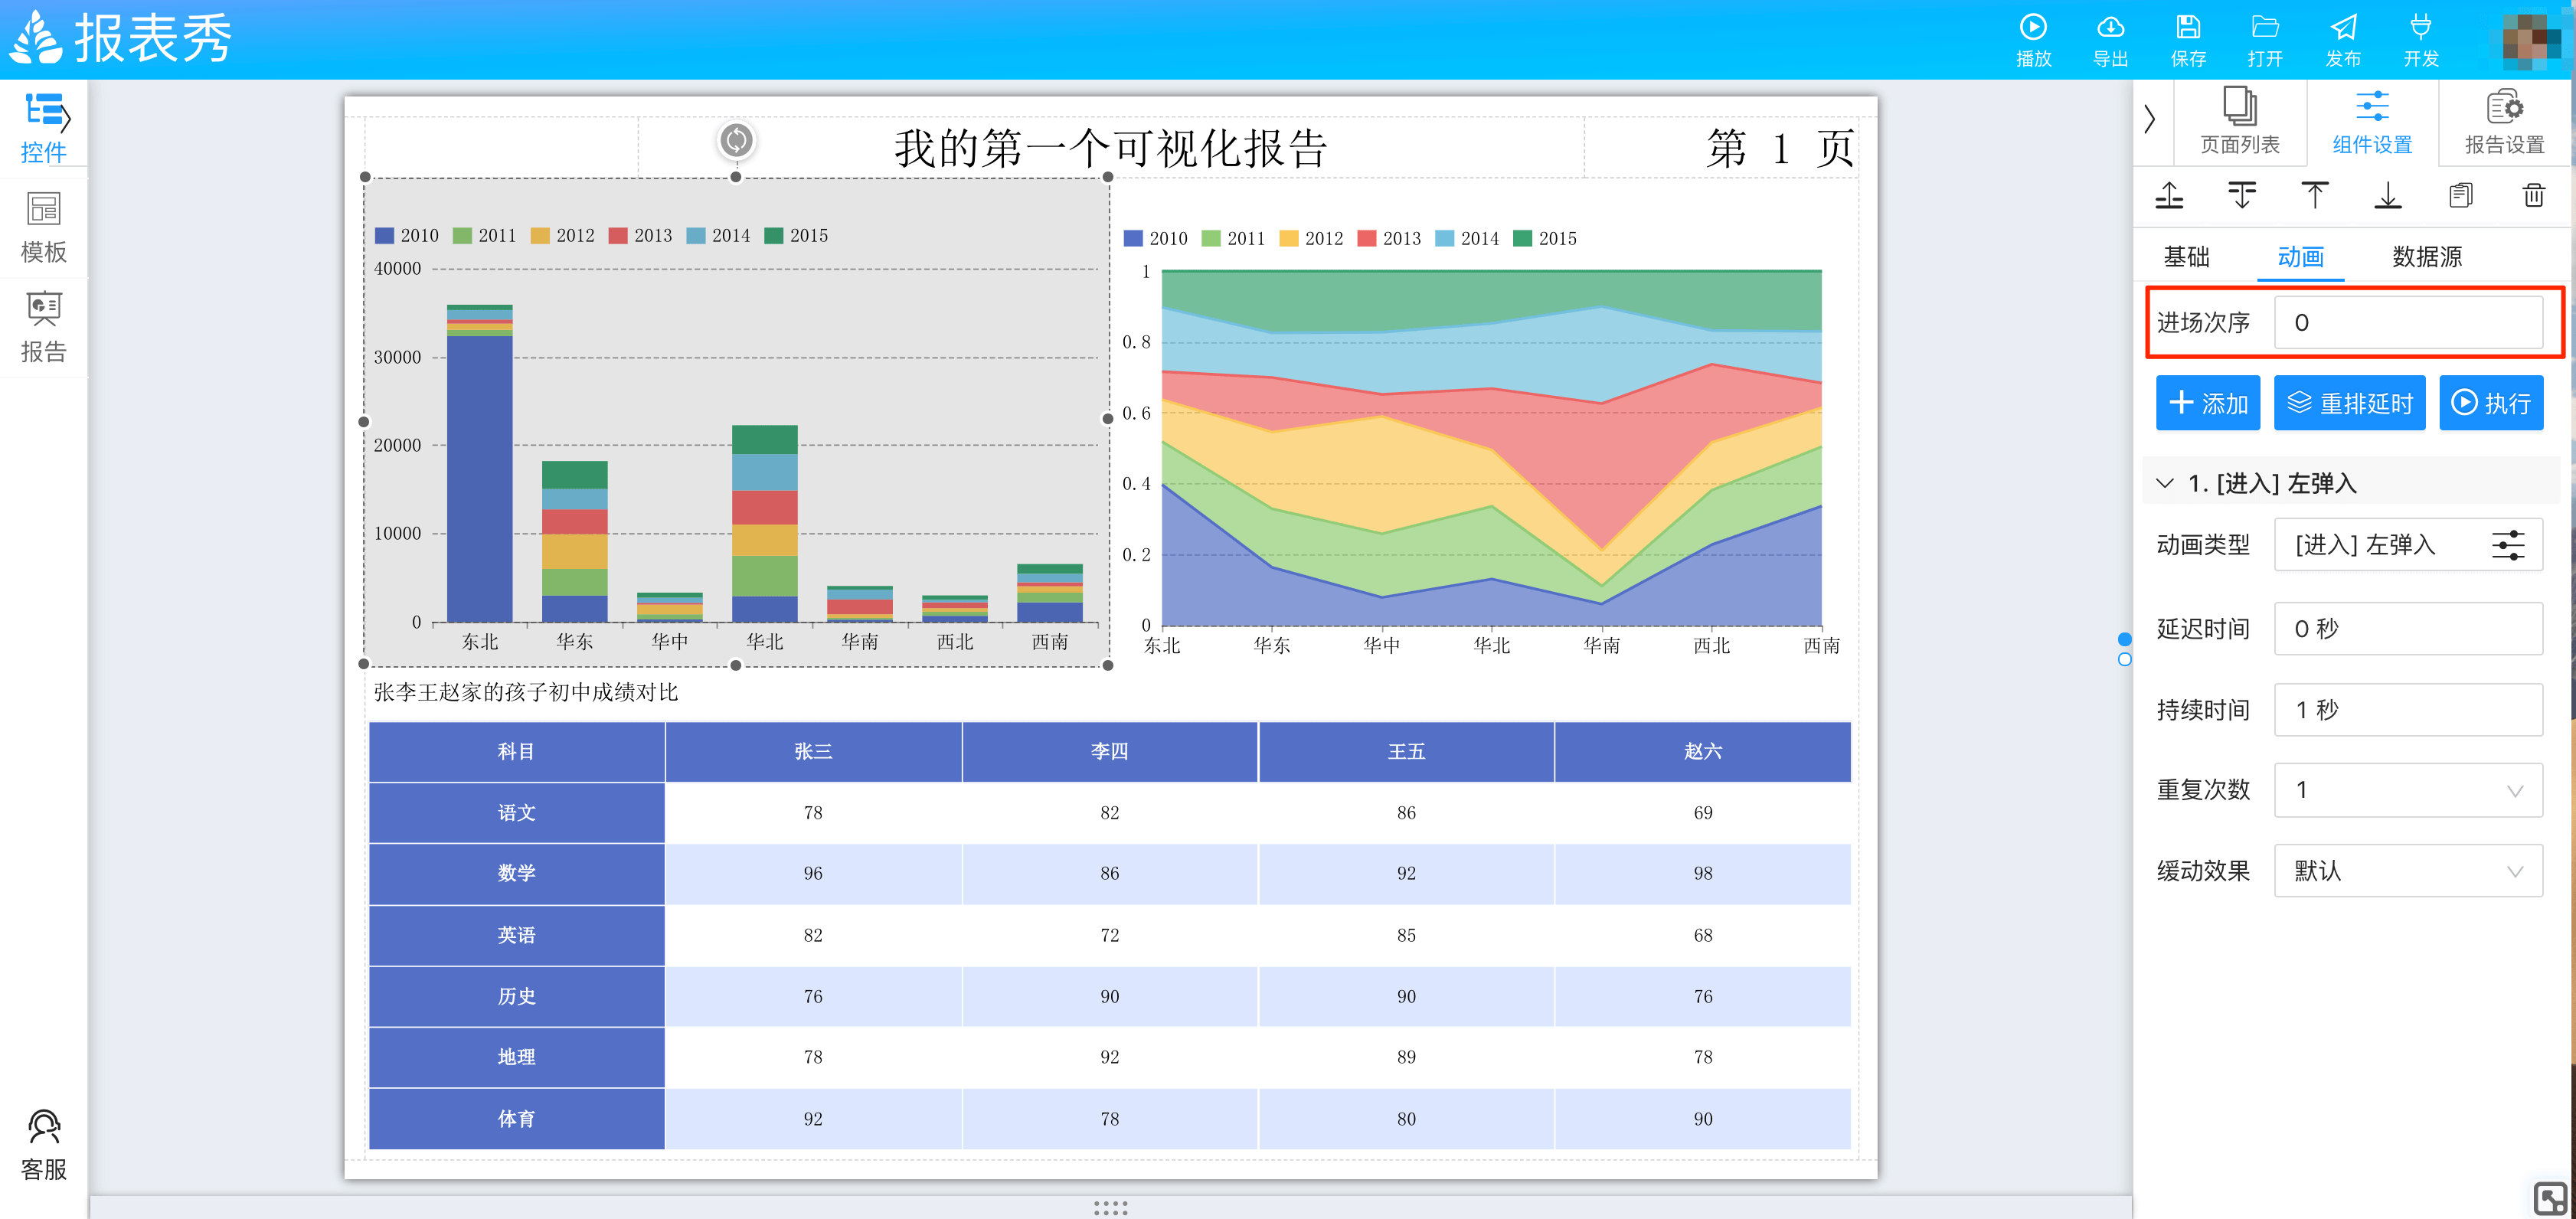Click the 华北 stacked bar in chart

coord(764,523)
